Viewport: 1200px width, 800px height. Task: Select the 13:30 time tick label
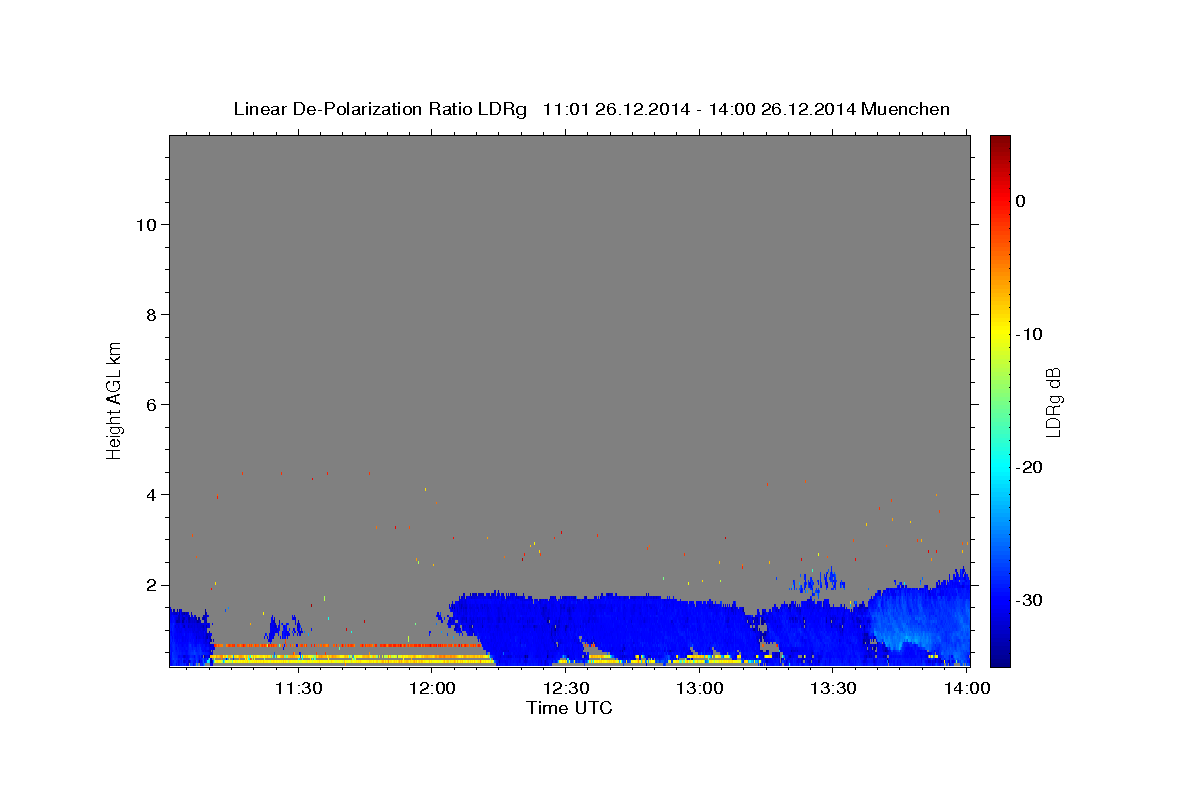pyautogui.click(x=834, y=688)
